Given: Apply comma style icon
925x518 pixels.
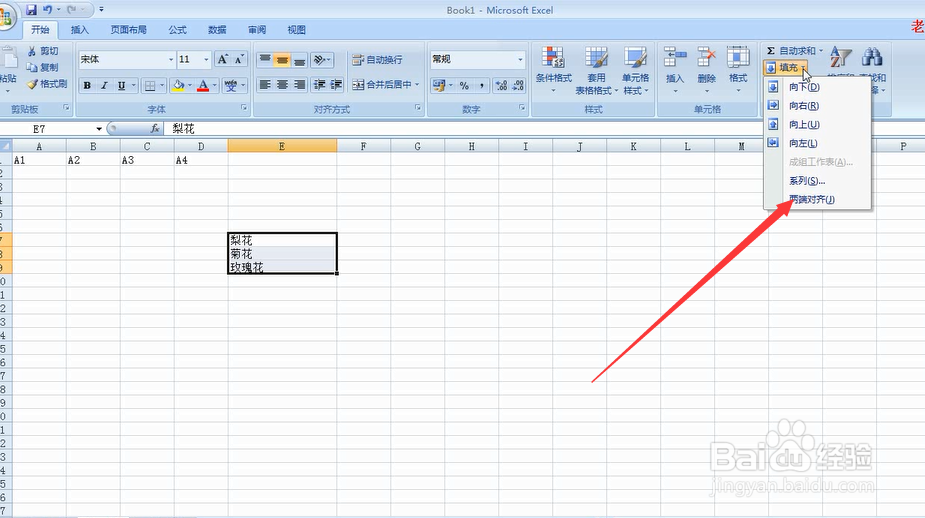Looking at the screenshot, I should pos(481,86).
